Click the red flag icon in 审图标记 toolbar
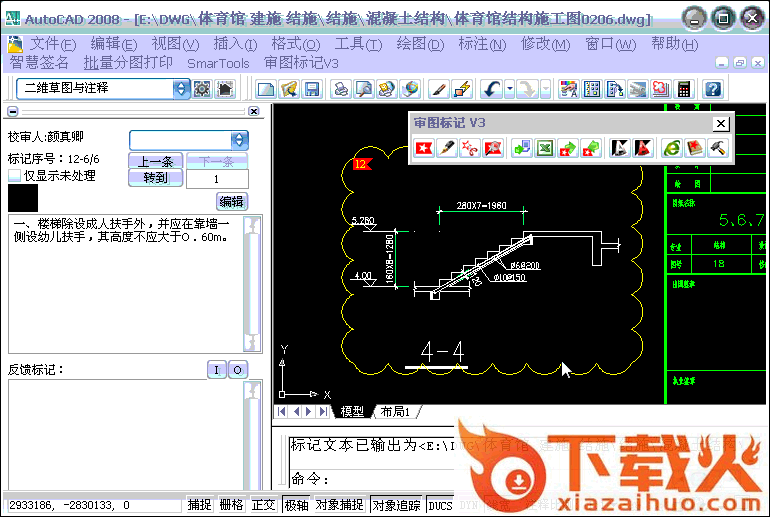Image resolution: width=770 pixels, height=517 pixels. (x=424, y=148)
